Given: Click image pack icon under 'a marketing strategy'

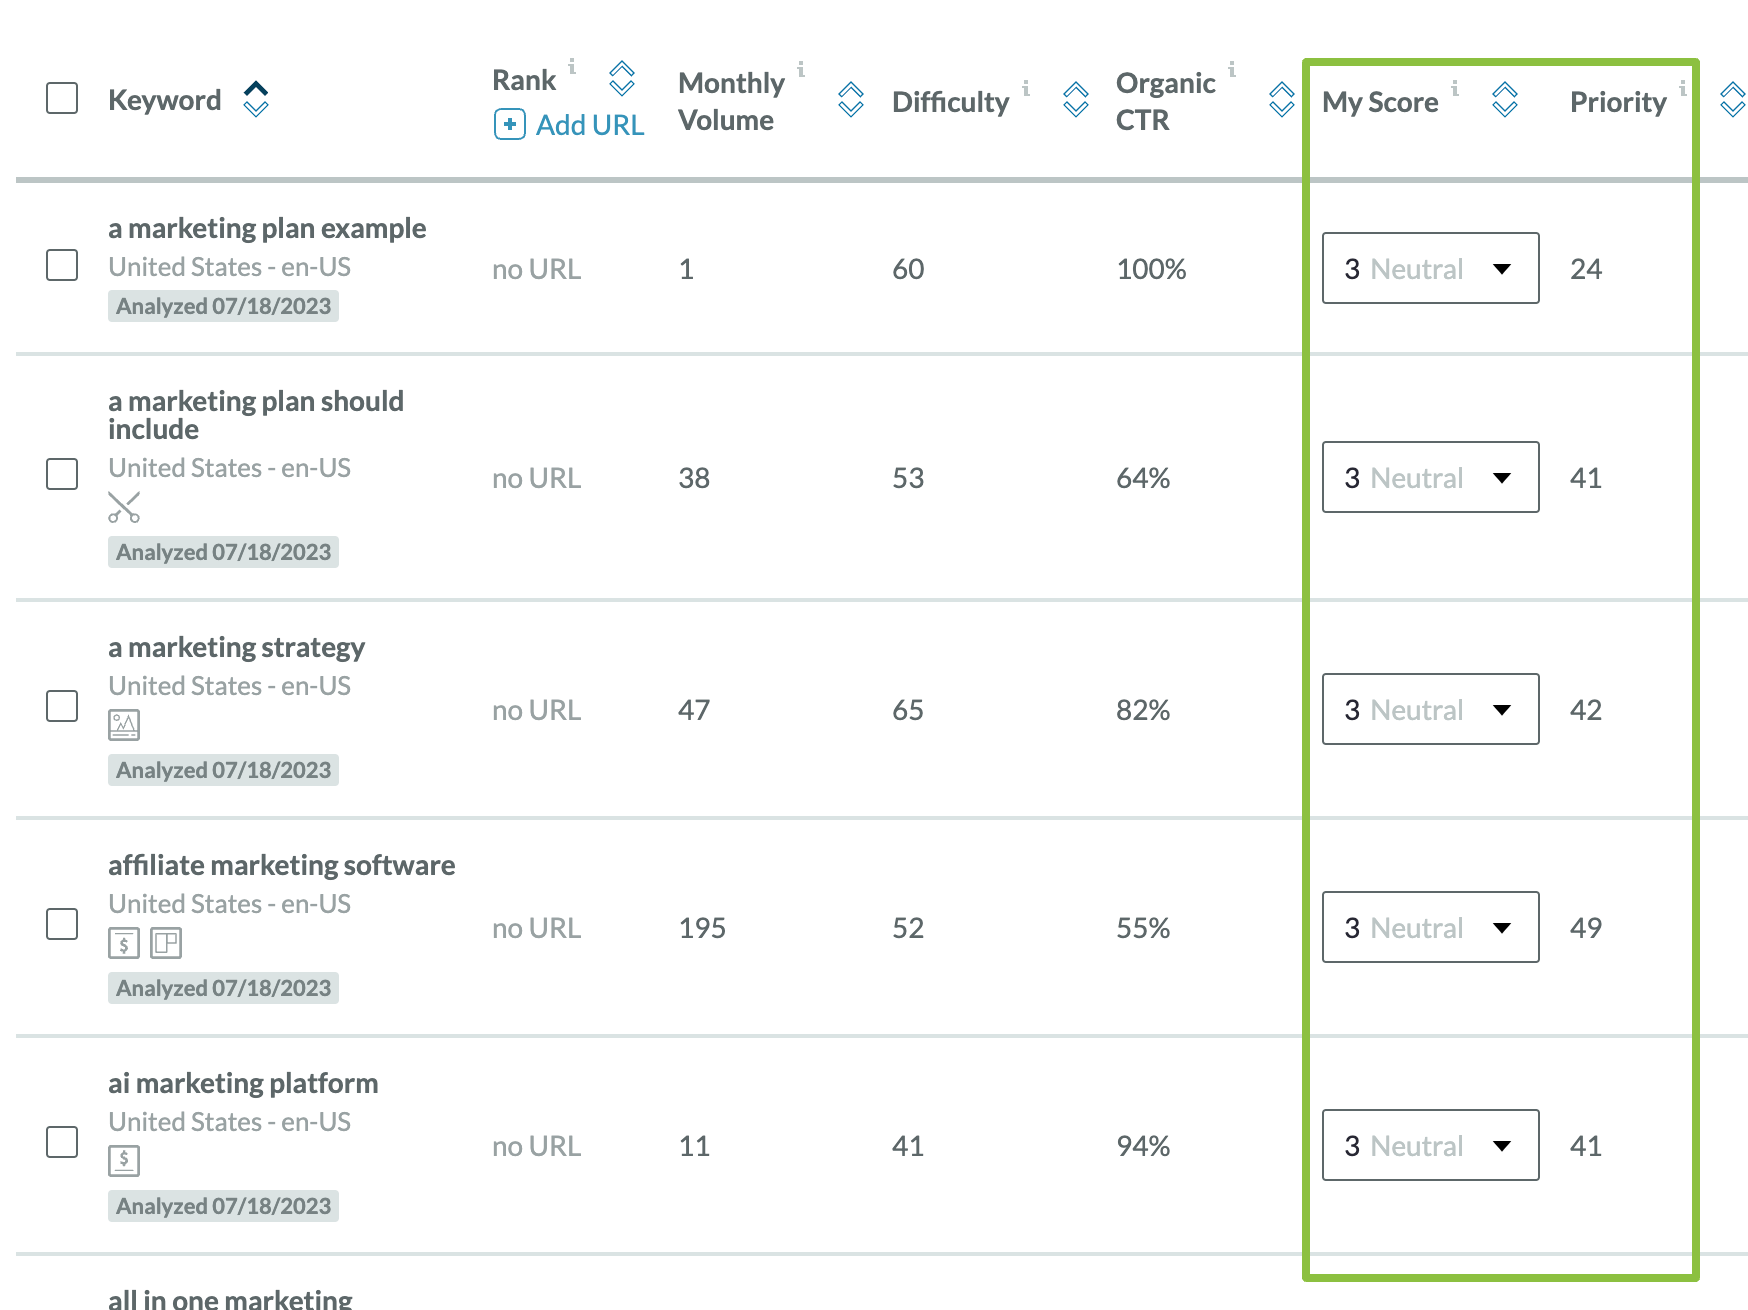Looking at the screenshot, I should coord(124,725).
